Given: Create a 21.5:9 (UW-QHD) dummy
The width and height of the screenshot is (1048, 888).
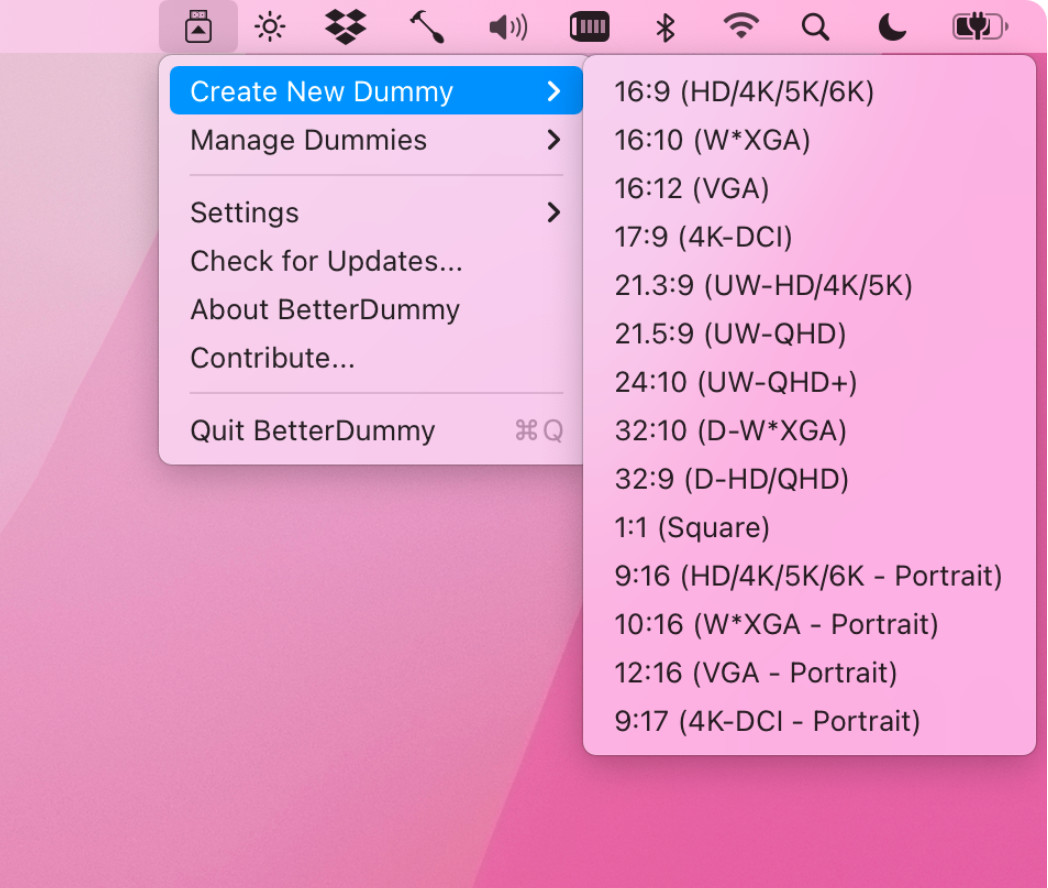Looking at the screenshot, I should pos(809,333).
